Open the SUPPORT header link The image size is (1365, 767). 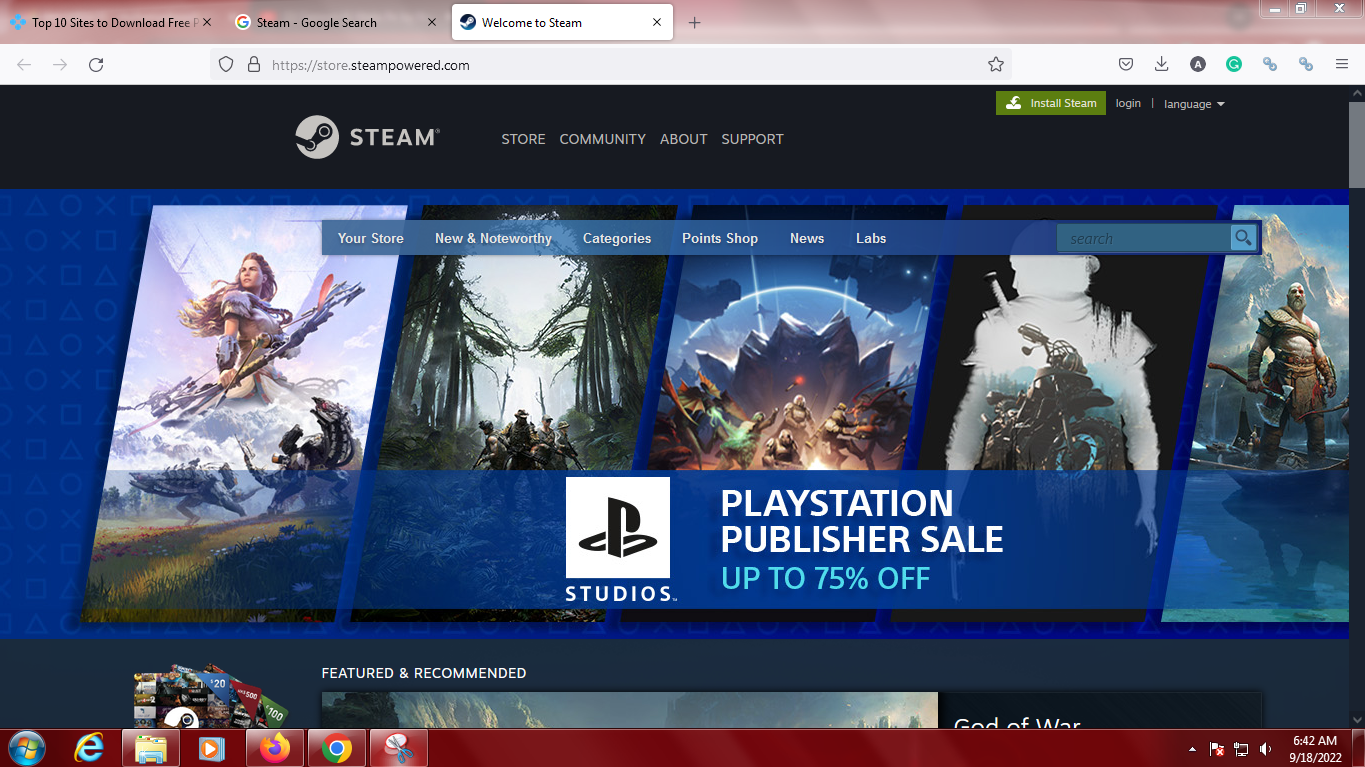pyautogui.click(x=752, y=139)
